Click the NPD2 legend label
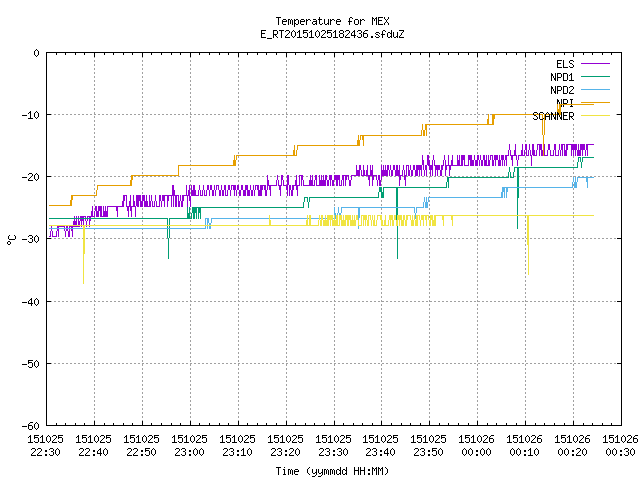Image resolution: width=640 pixels, height=480 pixels. click(x=562, y=90)
